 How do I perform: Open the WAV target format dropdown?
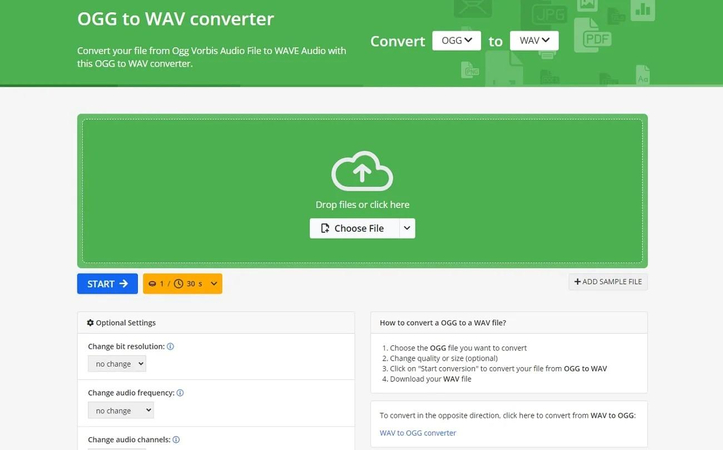(x=534, y=41)
